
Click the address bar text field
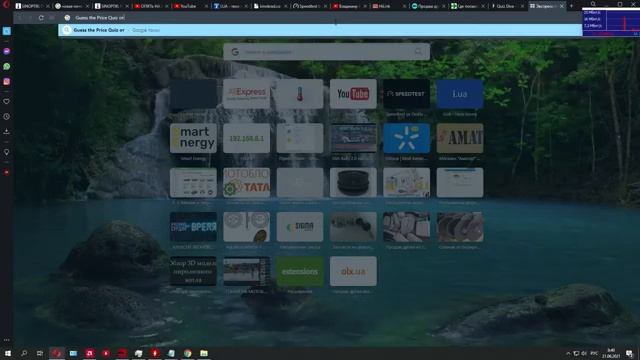[322, 18]
